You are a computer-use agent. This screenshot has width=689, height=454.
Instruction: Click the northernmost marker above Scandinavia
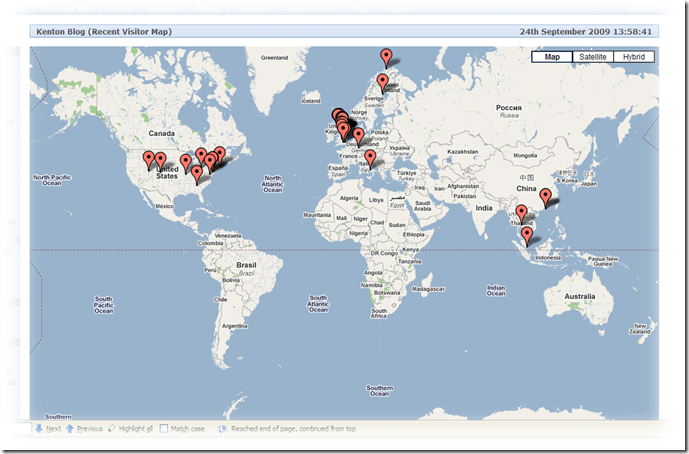386,58
